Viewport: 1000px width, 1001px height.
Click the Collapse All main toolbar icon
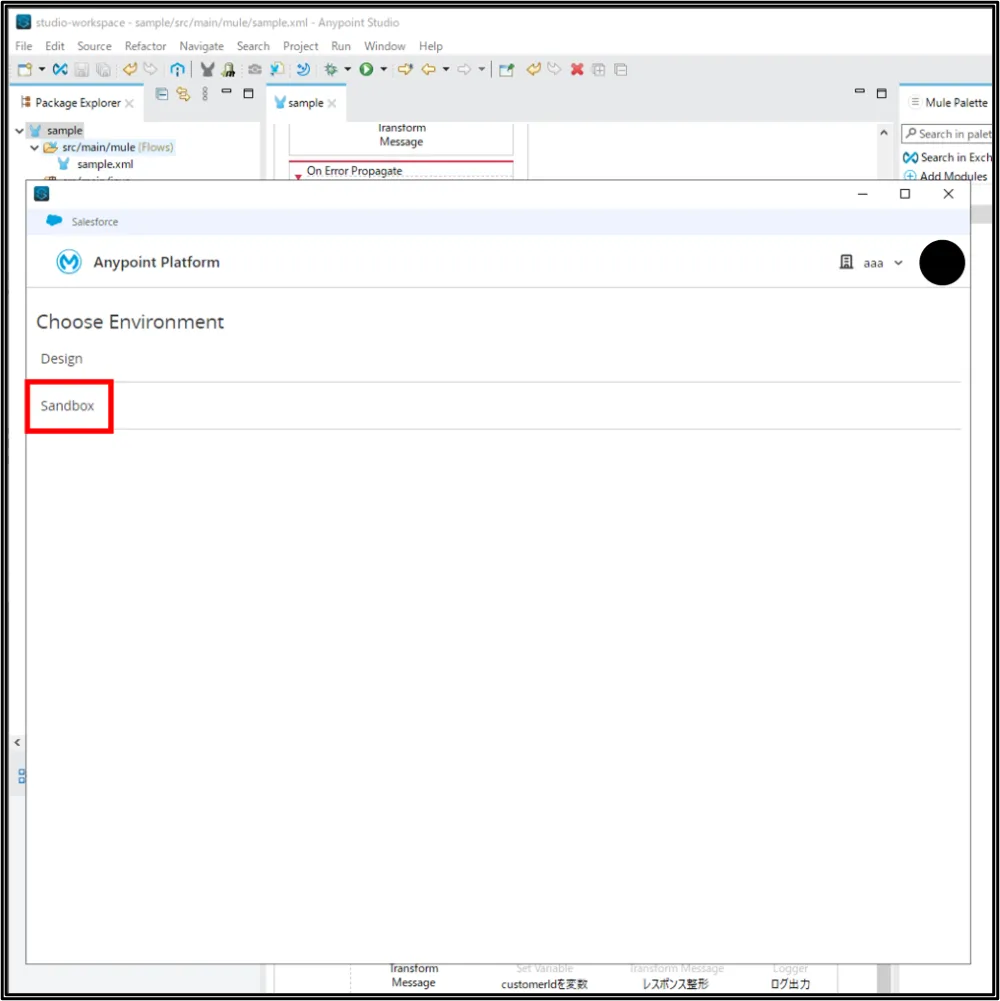tap(621, 70)
